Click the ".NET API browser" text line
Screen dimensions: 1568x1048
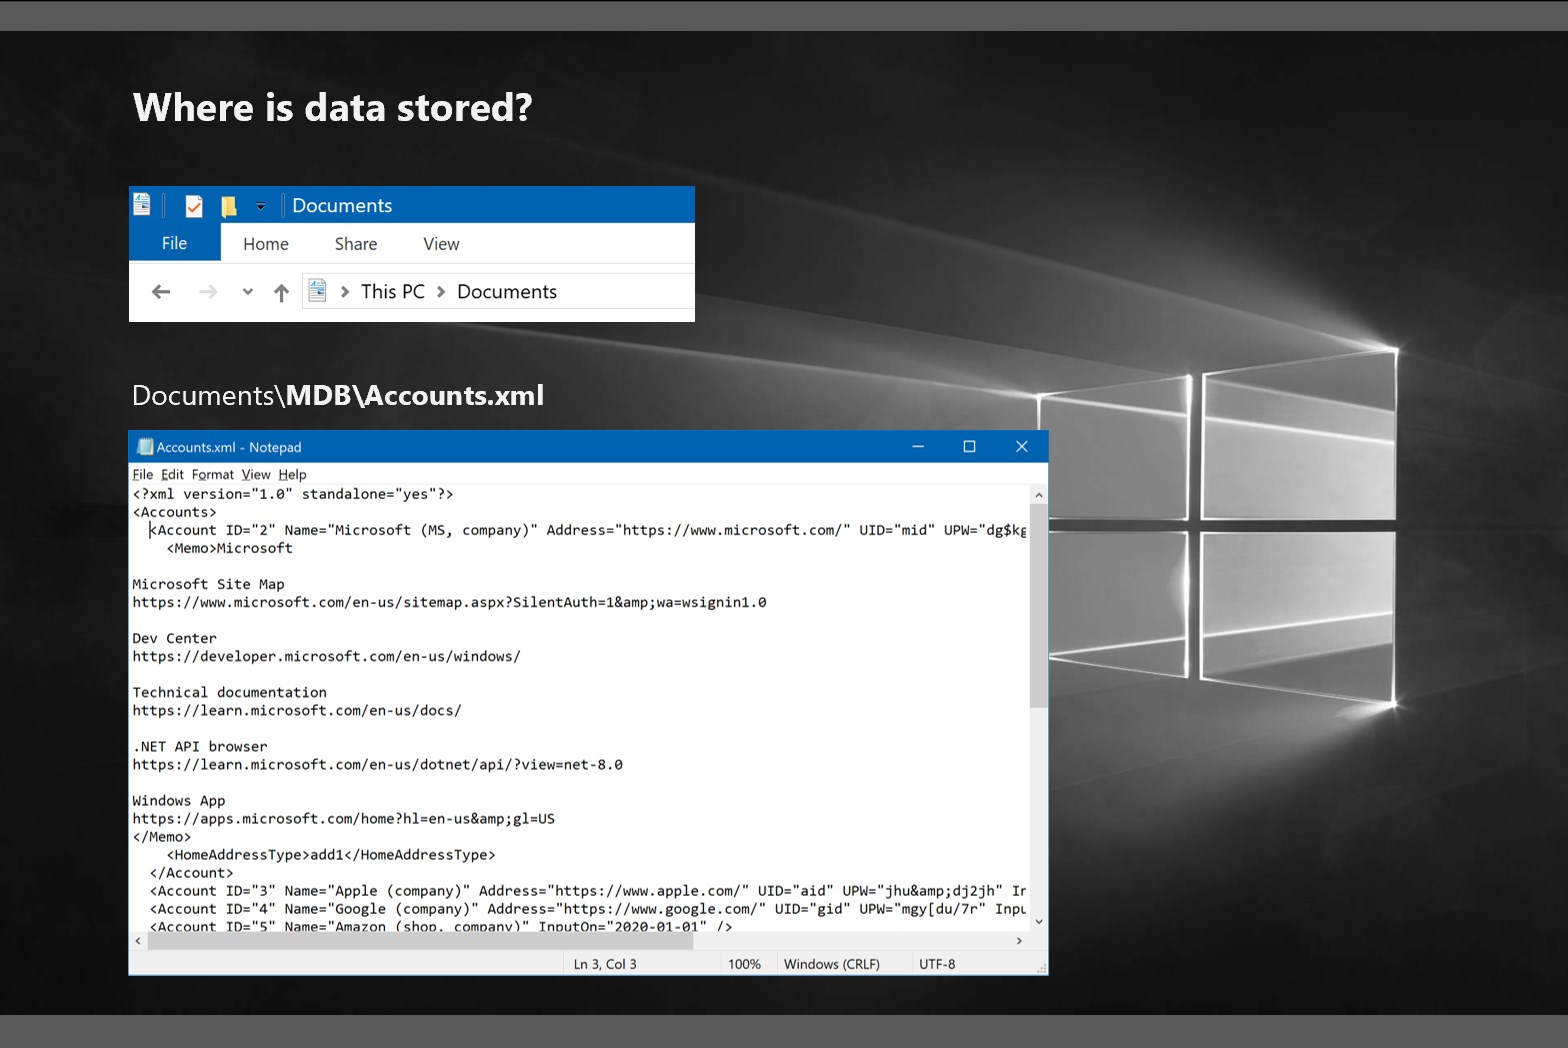click(x=200, y=746)
